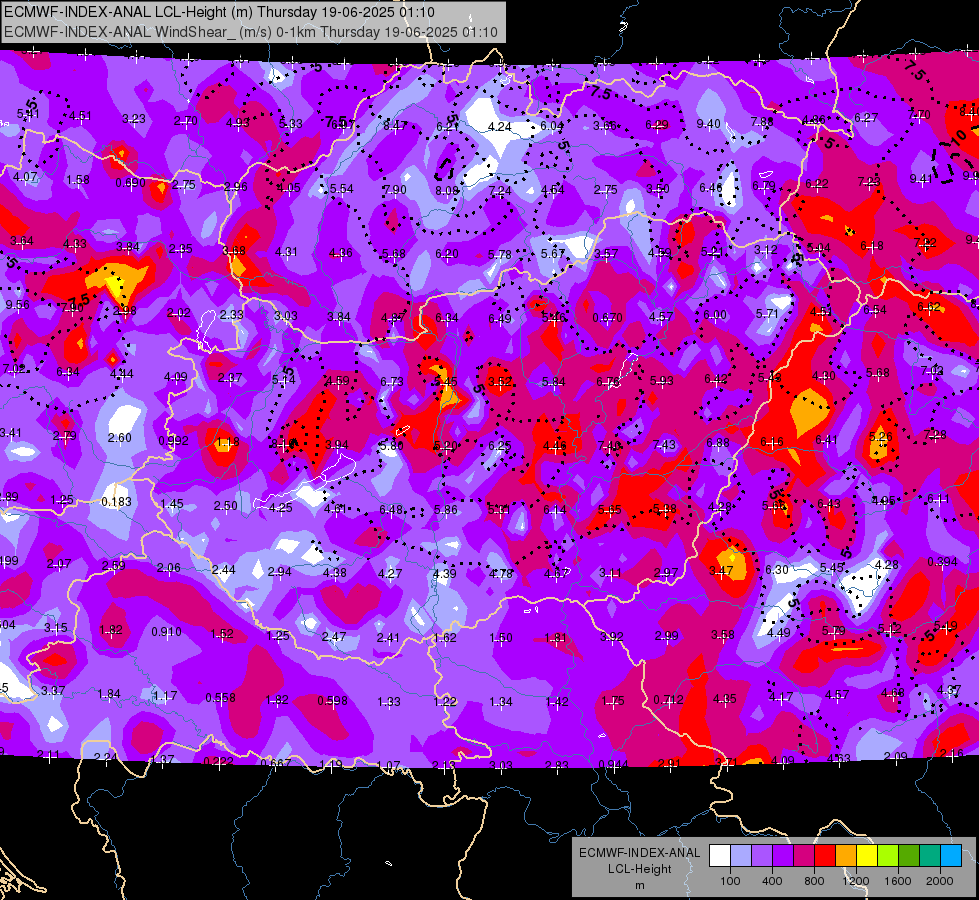This screenshot has height=900, width=979.
Task: Click the grid value 6.88
Action: tap(718, 442)
